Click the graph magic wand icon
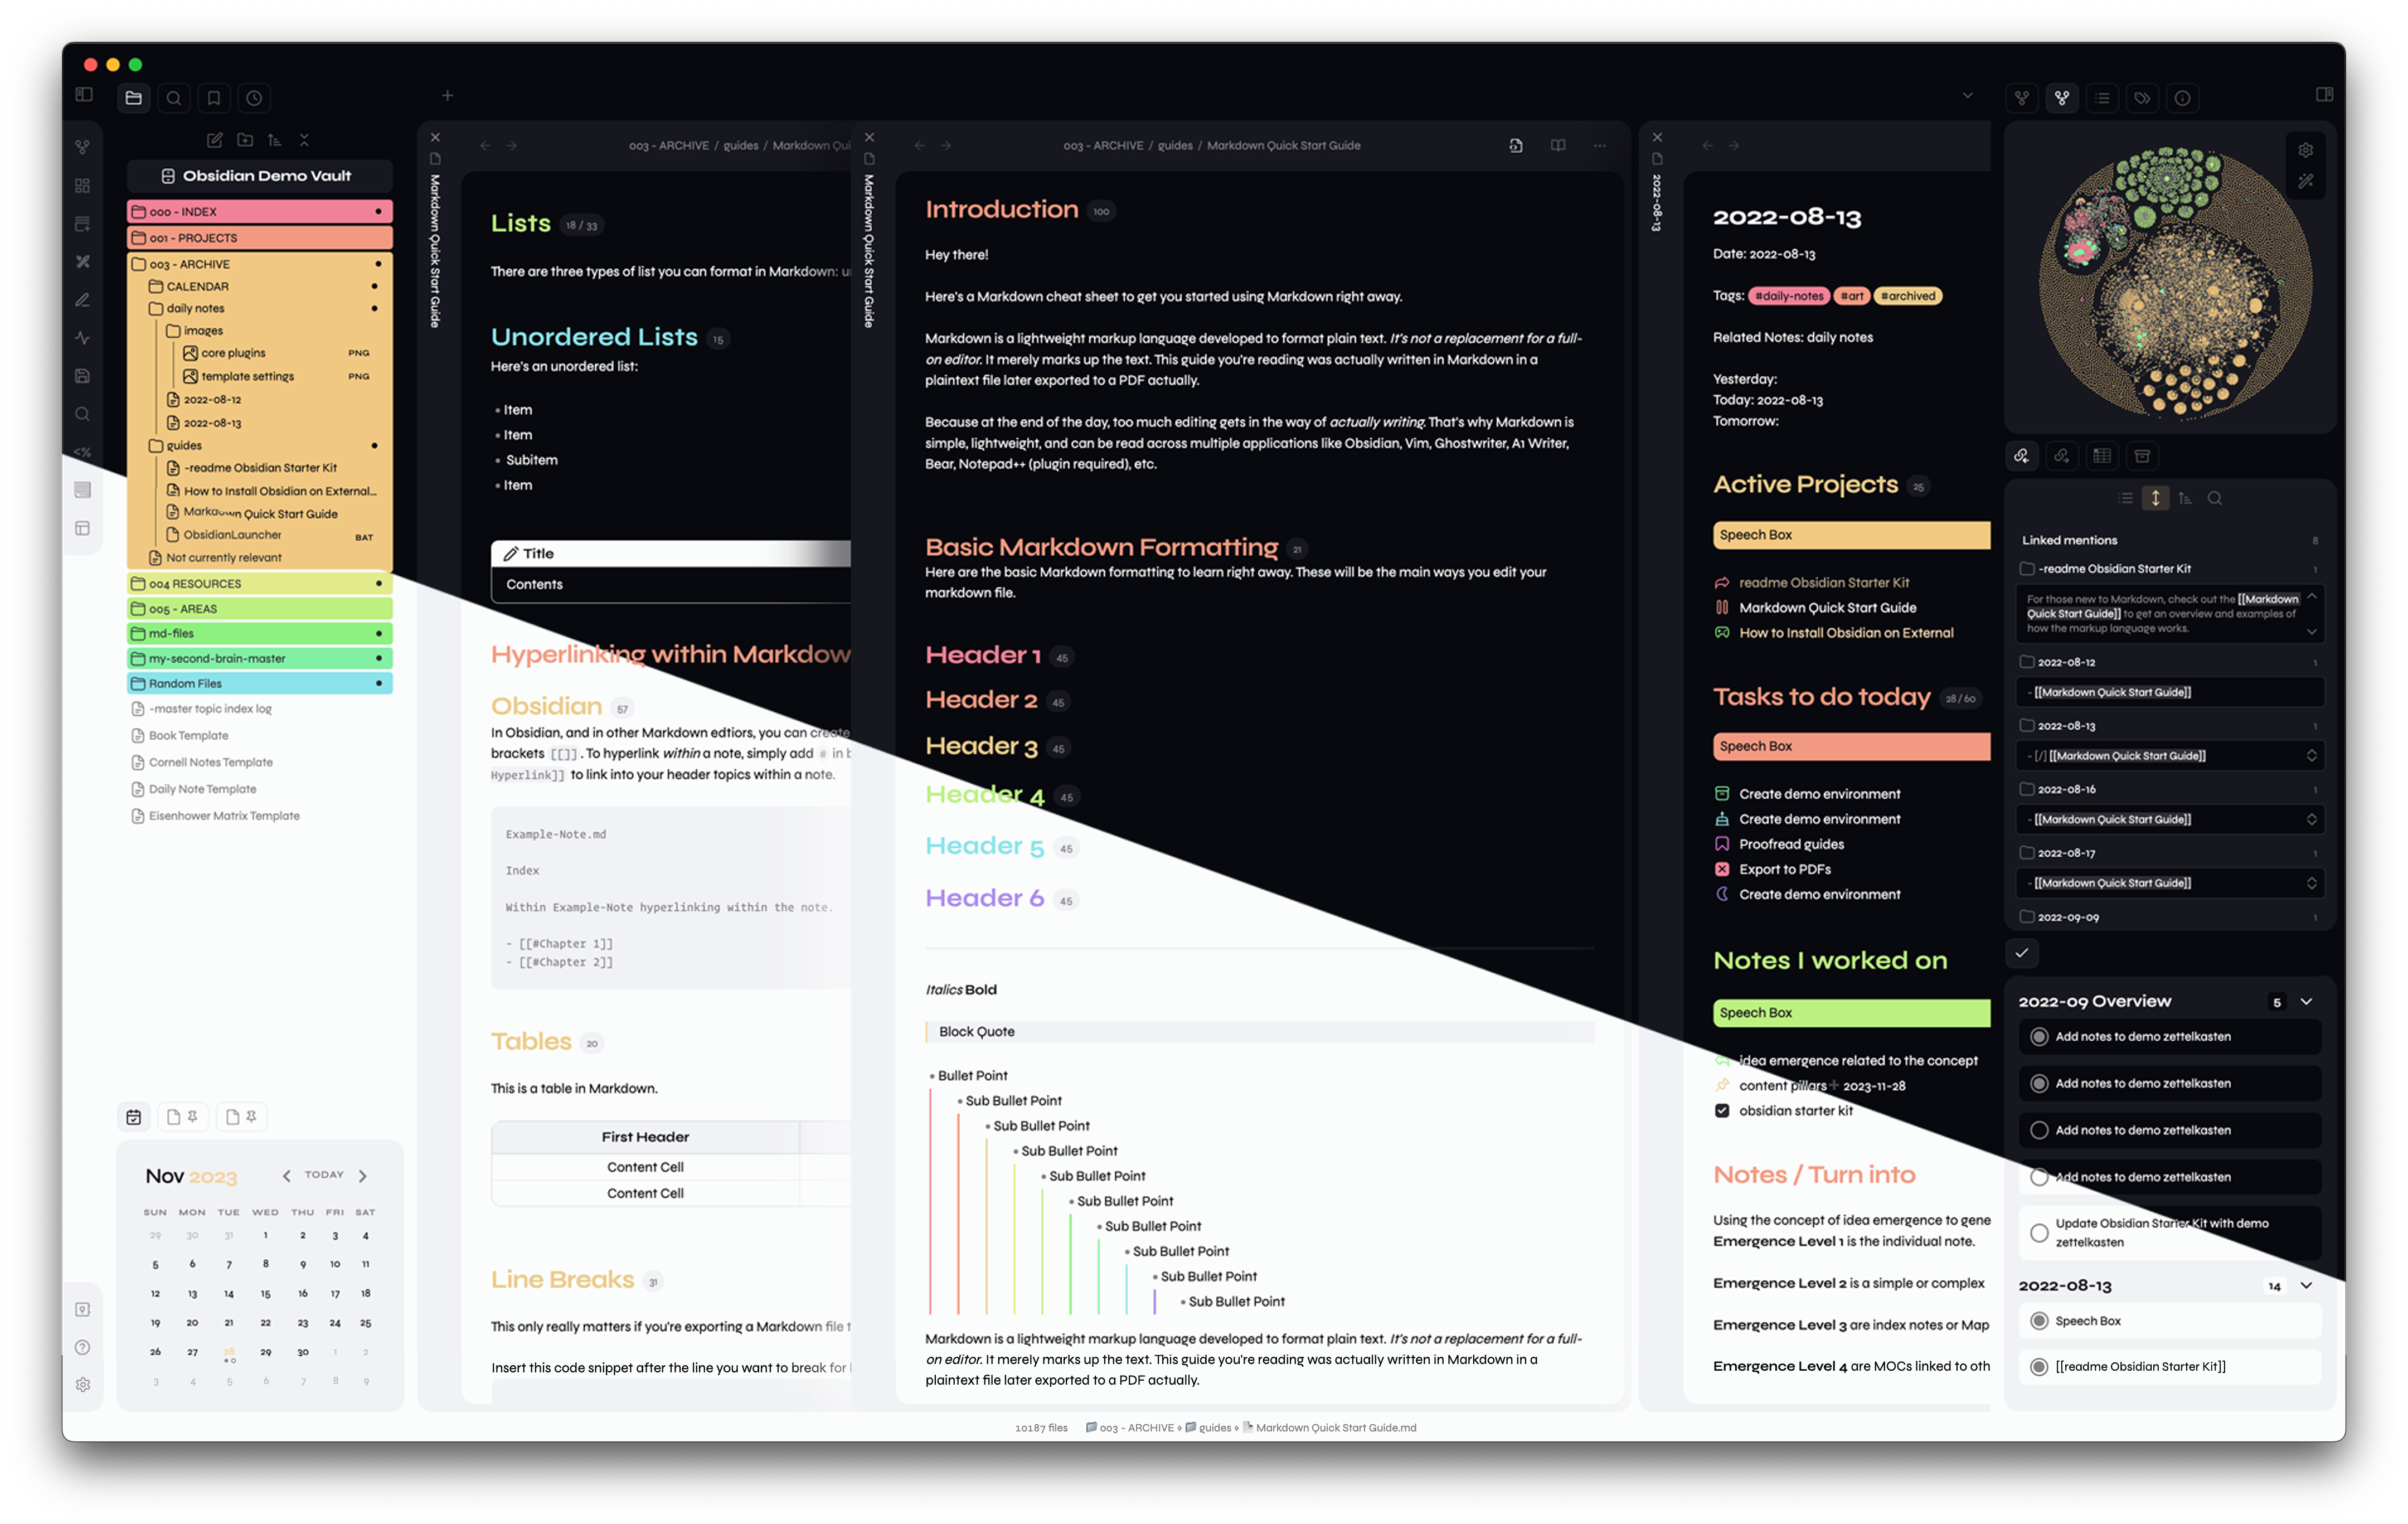The width and height of the screenshot is (2408, 1524). pyautogui.click(x=2305, y=182)
